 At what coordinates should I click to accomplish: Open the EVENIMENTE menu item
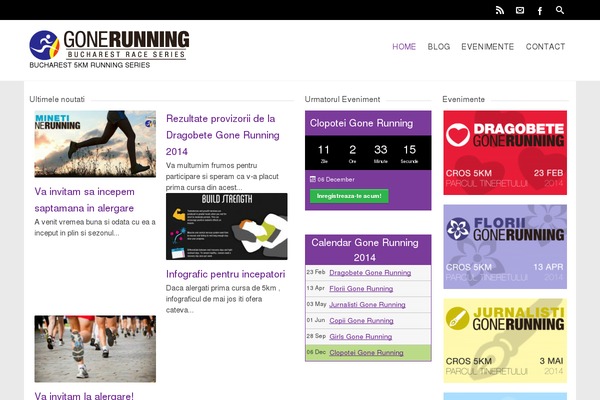487,46
